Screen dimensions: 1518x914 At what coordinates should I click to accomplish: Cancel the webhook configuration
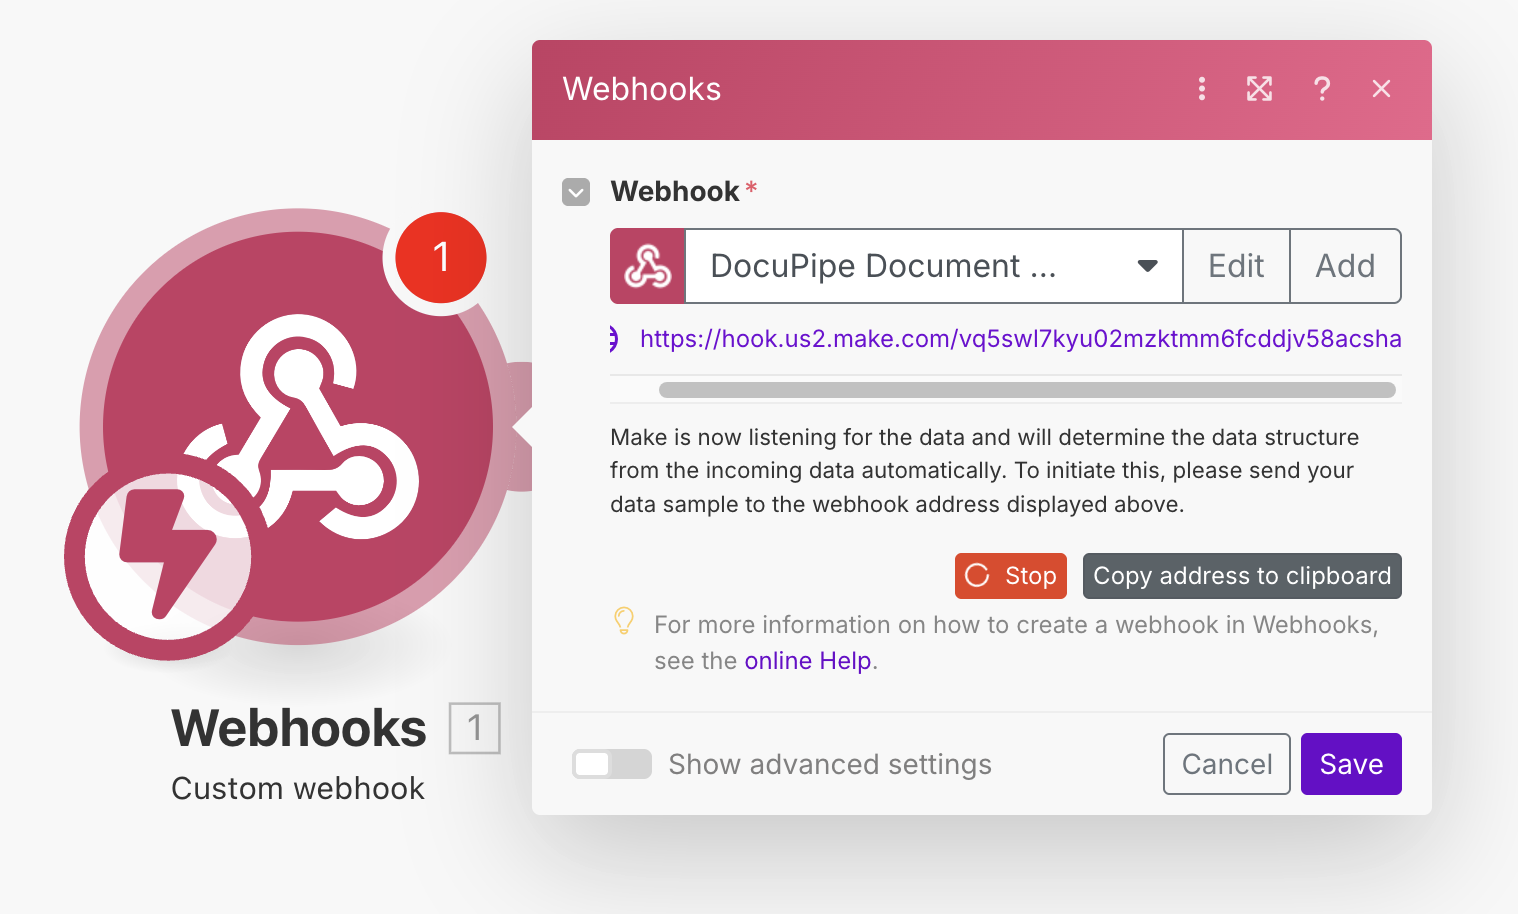(1227, 764)
